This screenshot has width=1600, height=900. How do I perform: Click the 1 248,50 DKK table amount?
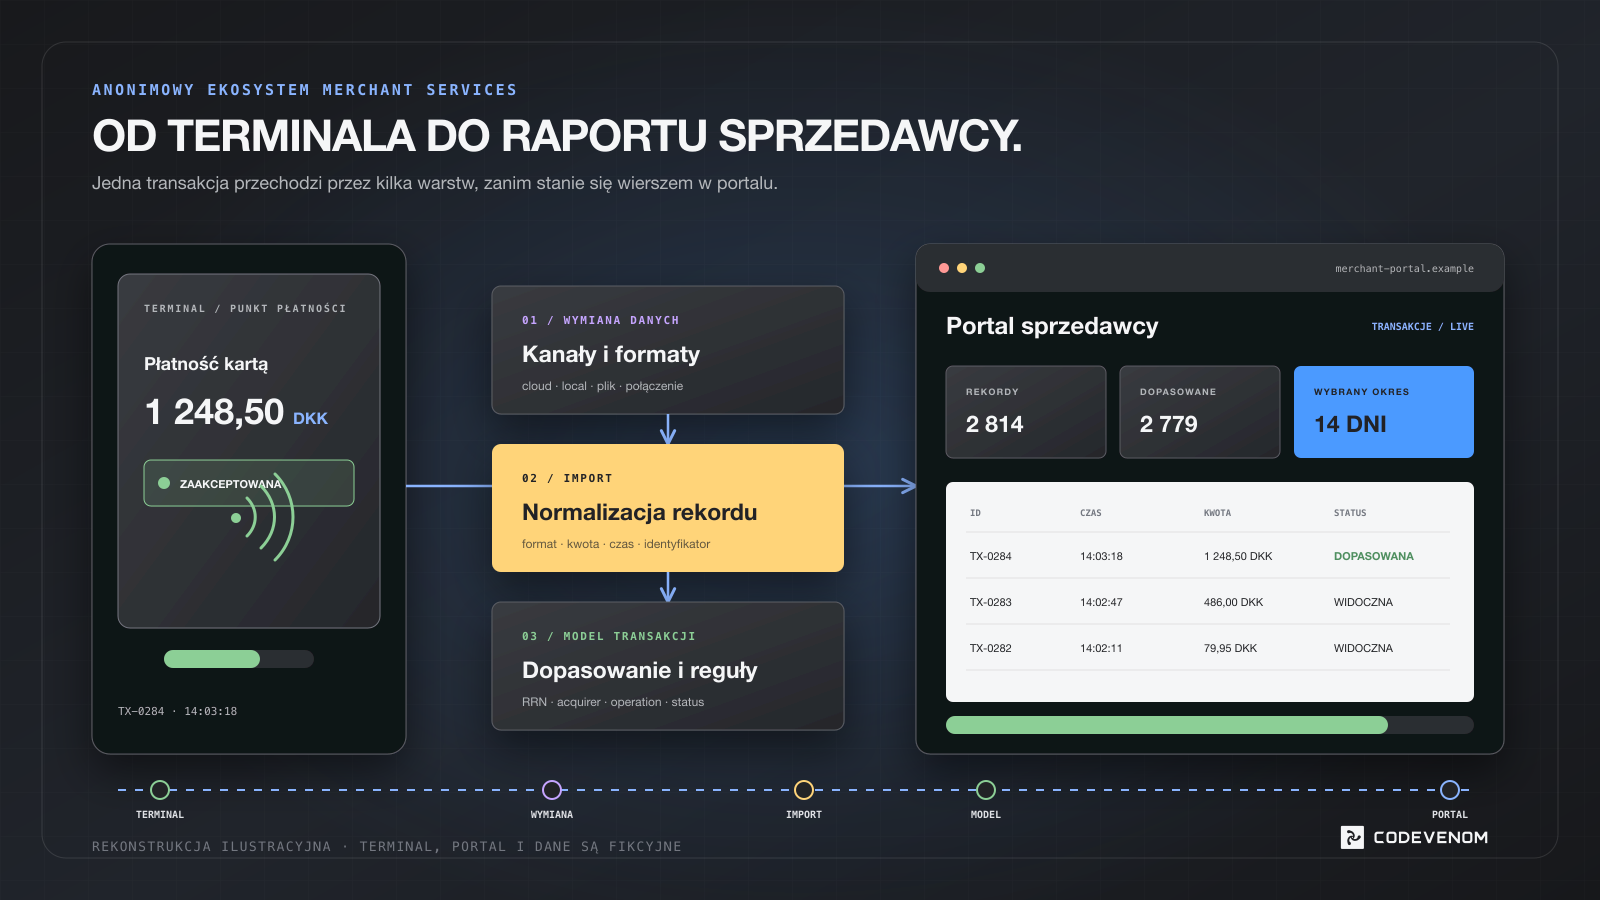[1238, 556]
